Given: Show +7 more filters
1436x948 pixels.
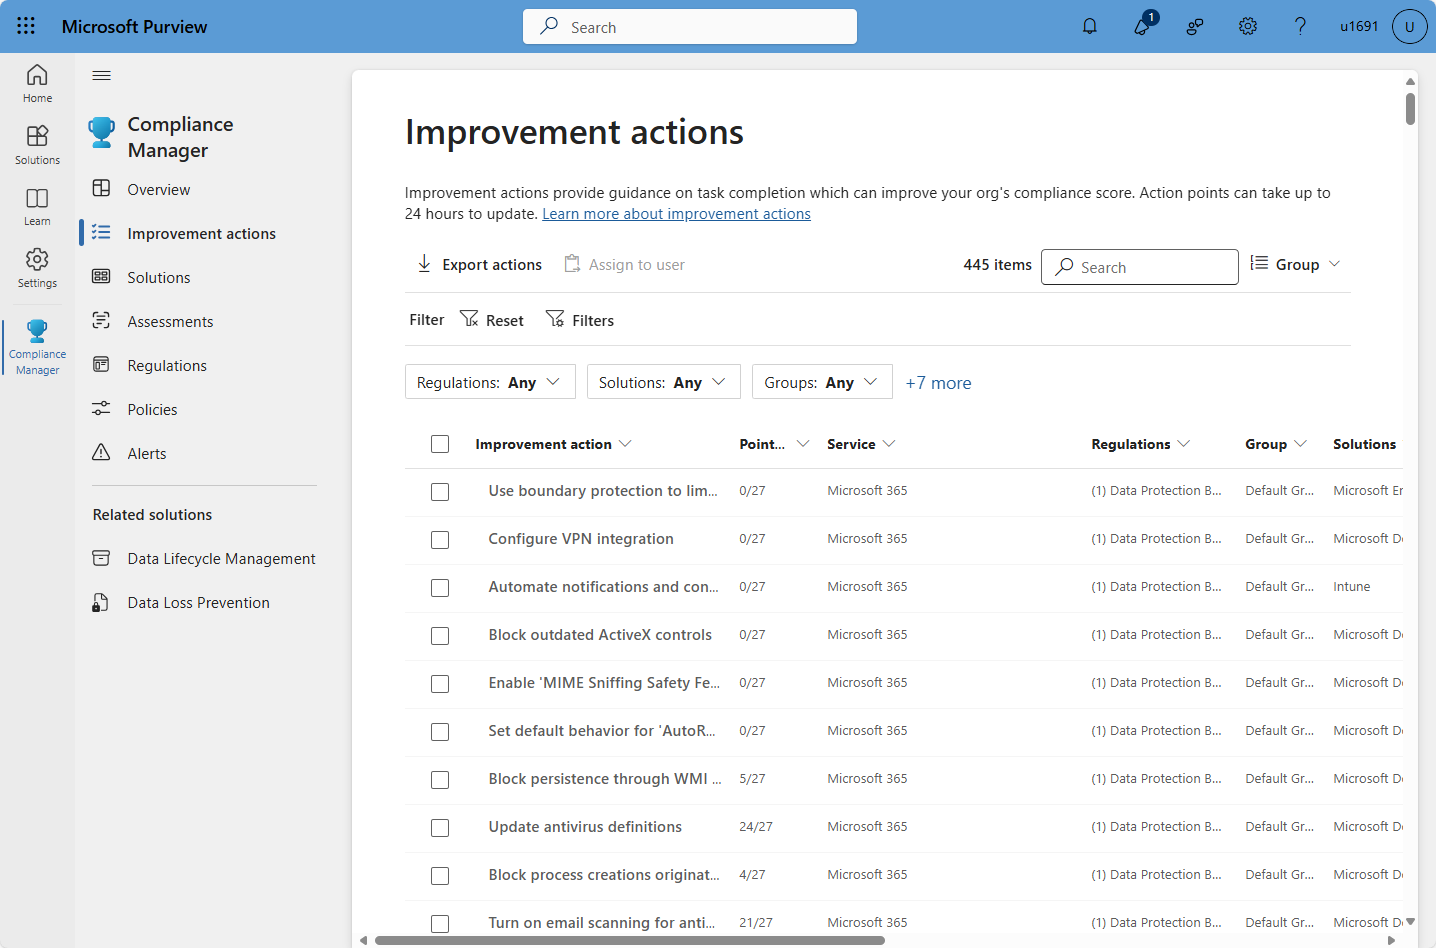Looking at the screenshot, I should [x=938, y=382].
